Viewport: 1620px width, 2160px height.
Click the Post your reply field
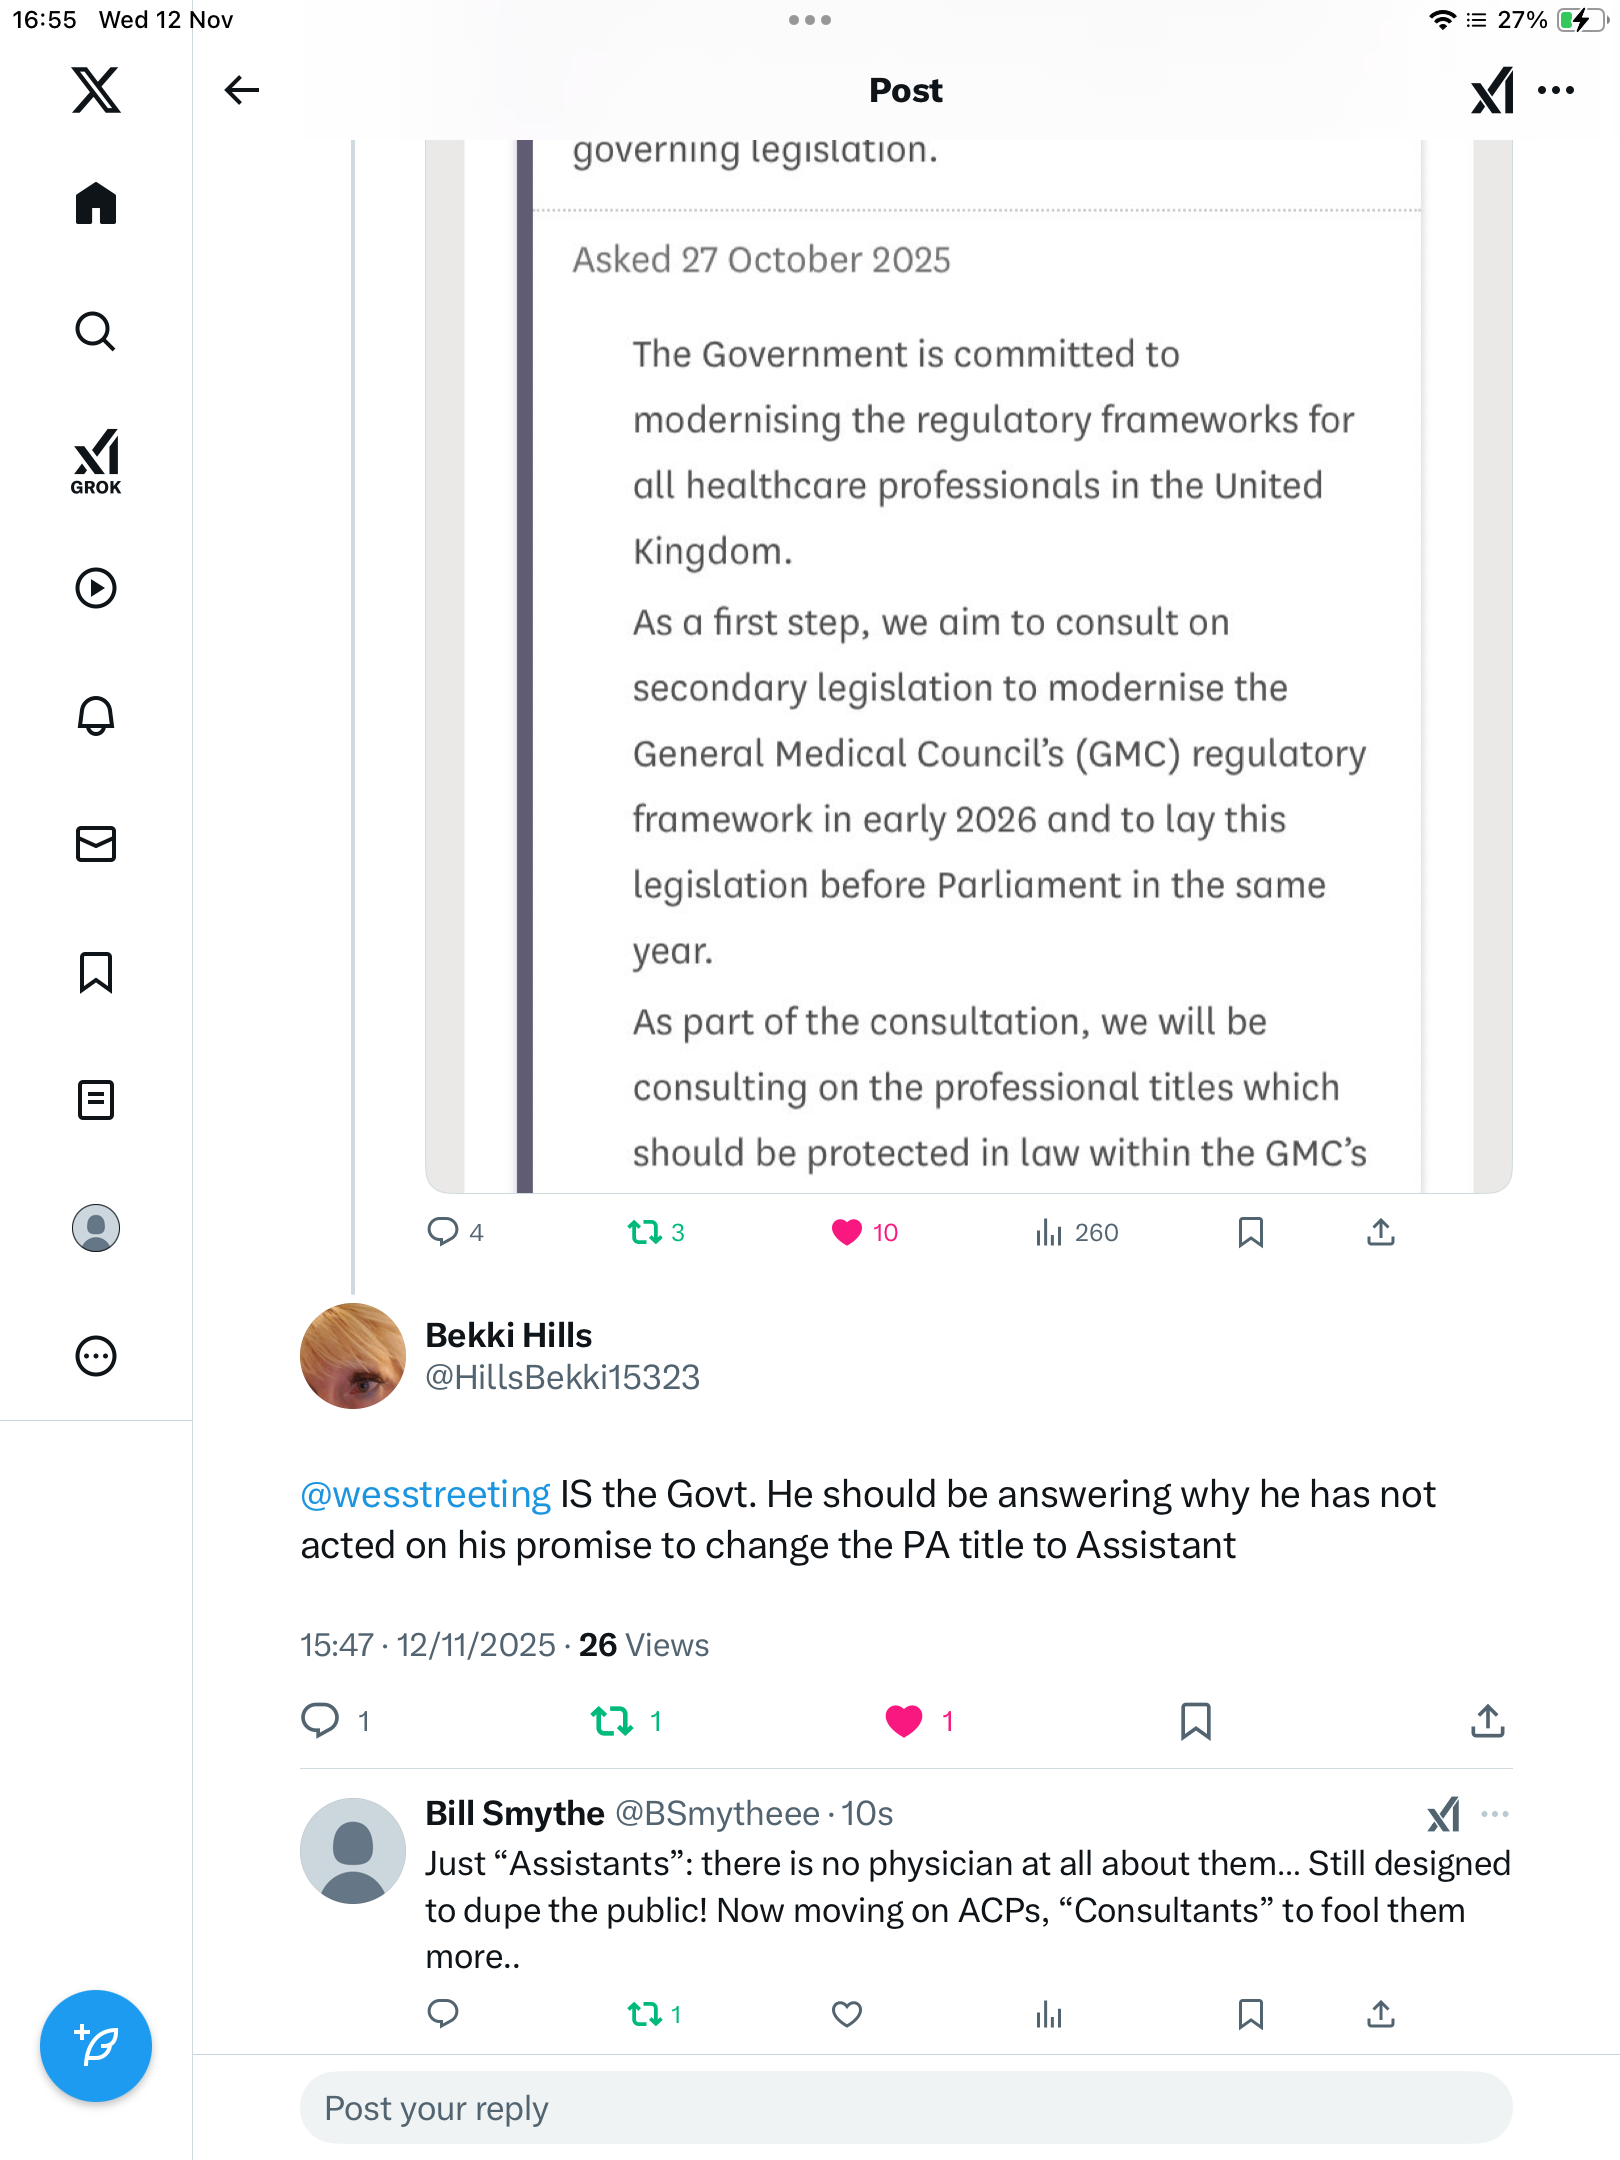point(905,2108)
